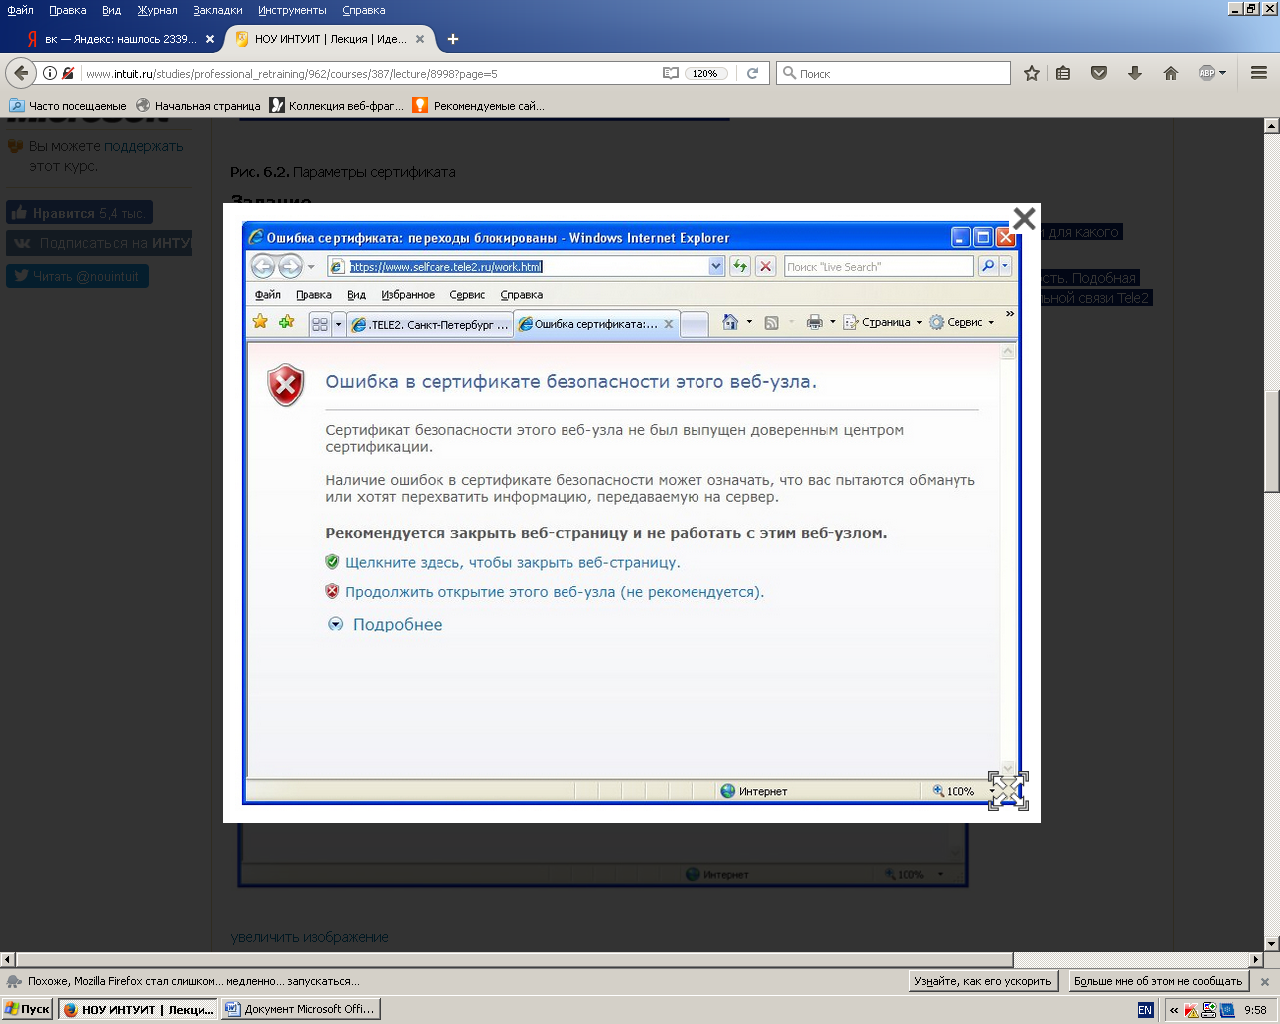Click the blue tray icon beside the clock
This screenshot has width=1280, height=1024.
tap(1227, 1010)
